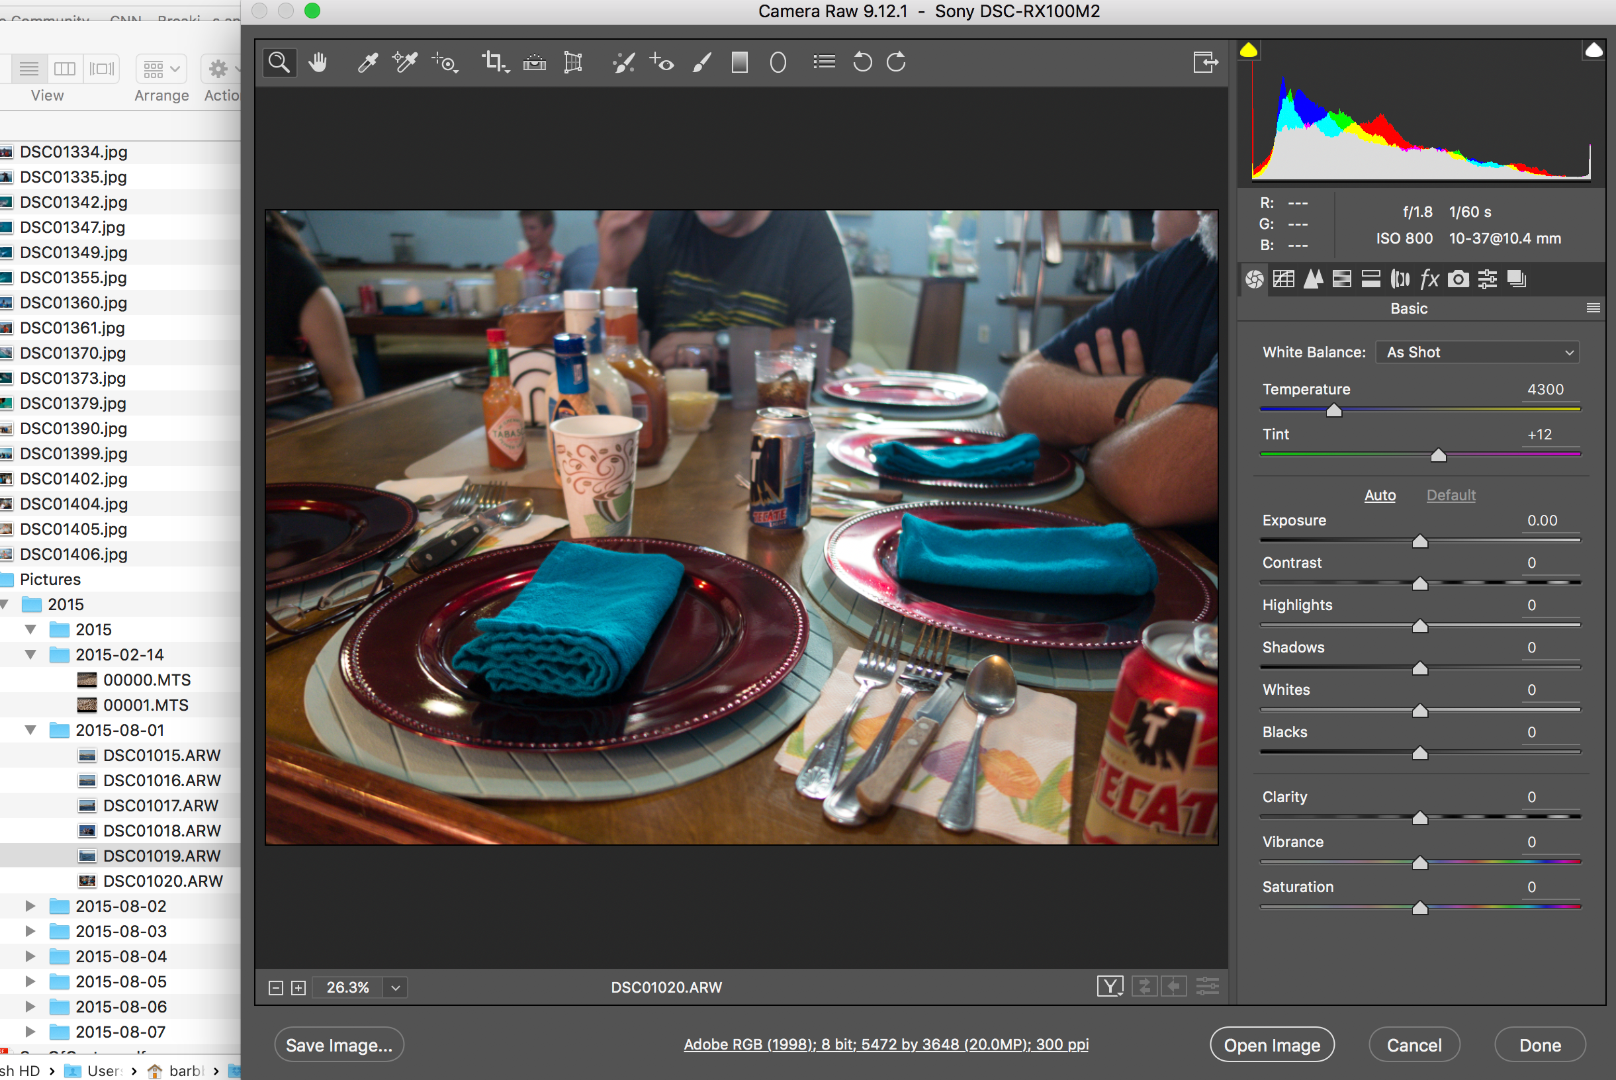Open the White Balance As Shot dropdown
Screen dimensions: 1616x1080
1480,352
